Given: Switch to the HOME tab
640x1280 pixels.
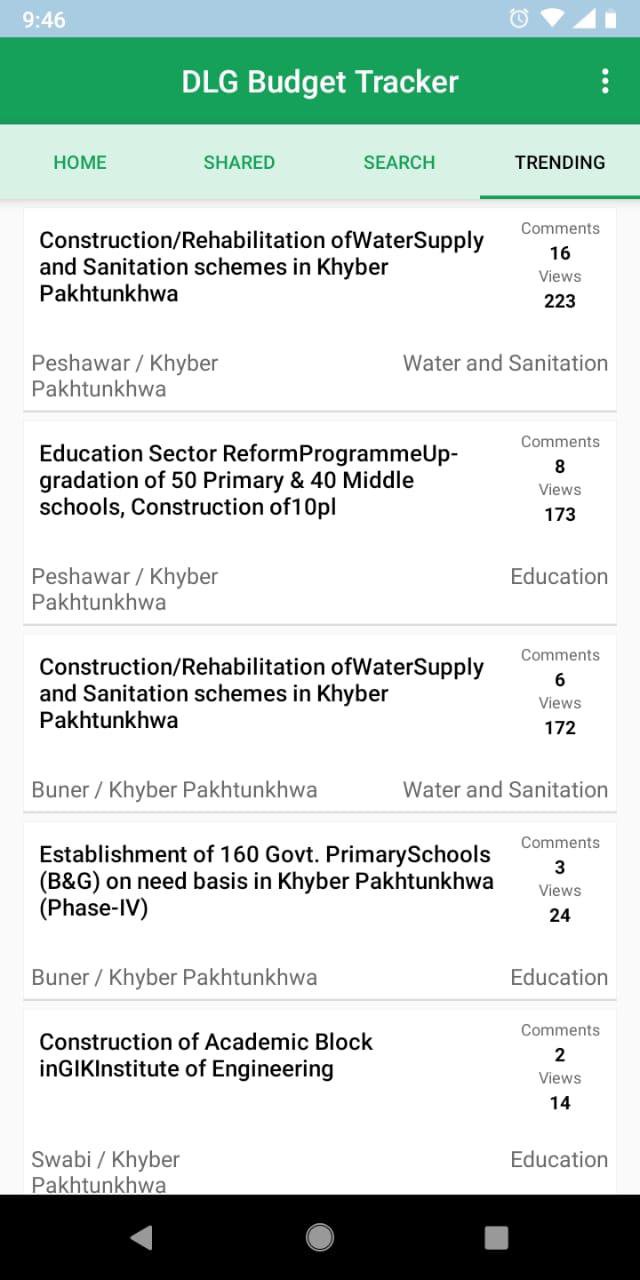Looking at the screenshot, I should (x=80, y=162).
